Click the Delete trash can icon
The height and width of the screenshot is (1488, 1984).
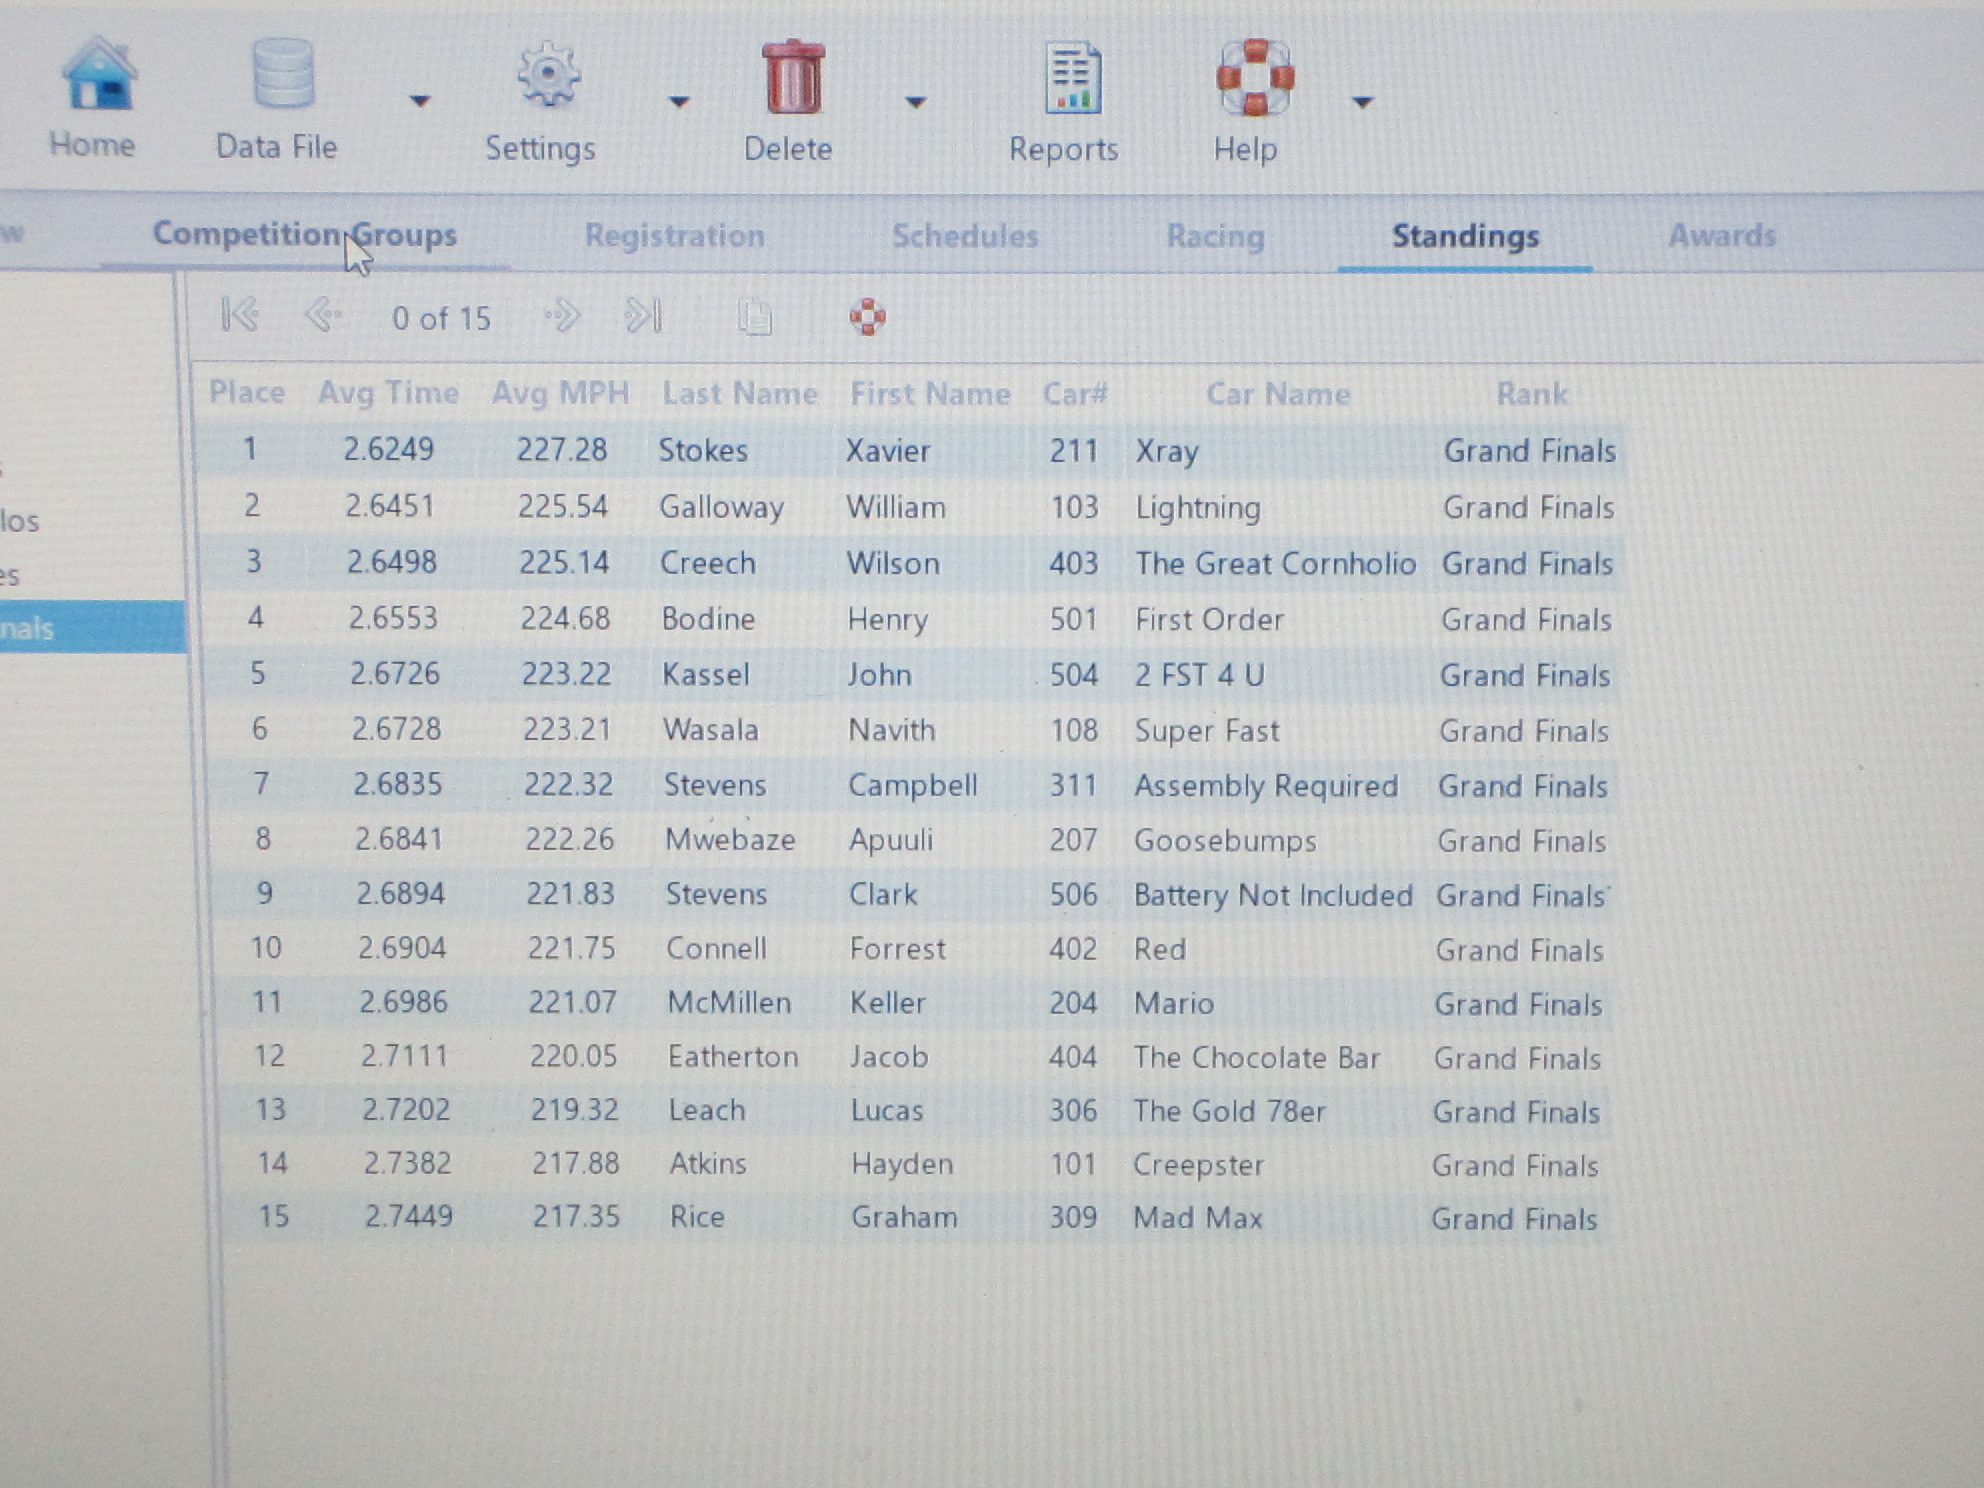click(792, 78)
